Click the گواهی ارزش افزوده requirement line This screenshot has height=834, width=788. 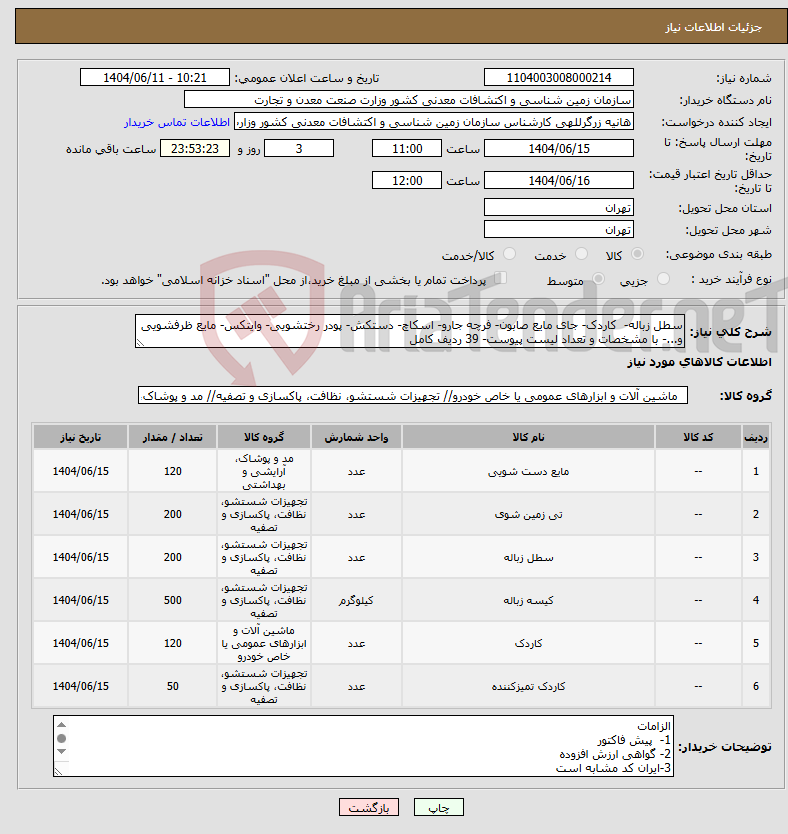pyautogui.click(x=615, y=754)
